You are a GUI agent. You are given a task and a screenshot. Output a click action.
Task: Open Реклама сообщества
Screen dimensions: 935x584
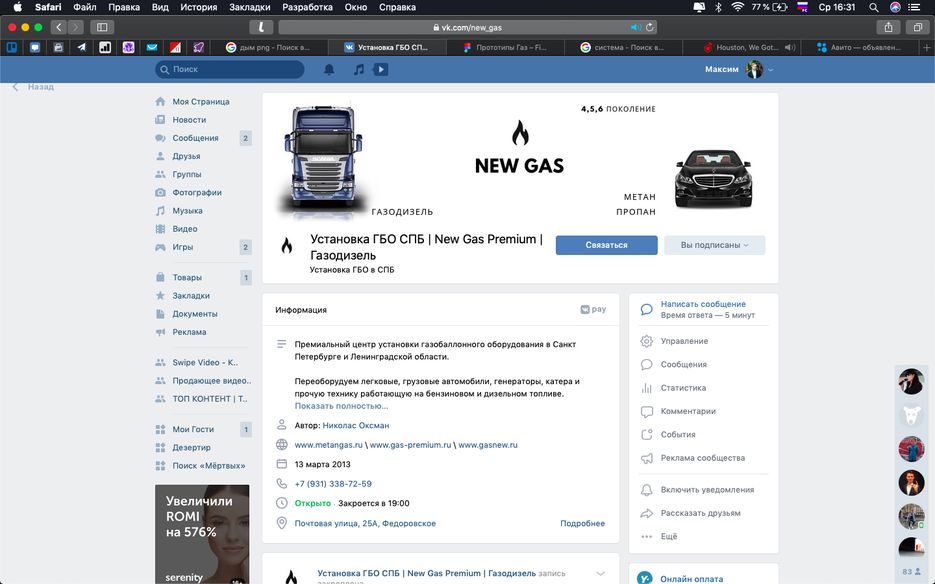pos(702,458)
